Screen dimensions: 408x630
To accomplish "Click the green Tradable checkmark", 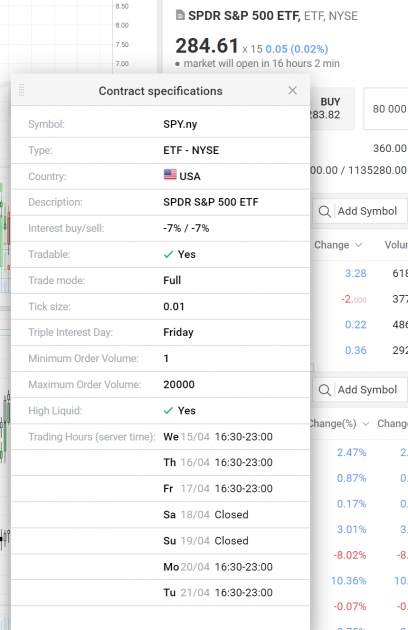I will coord(168,254).
